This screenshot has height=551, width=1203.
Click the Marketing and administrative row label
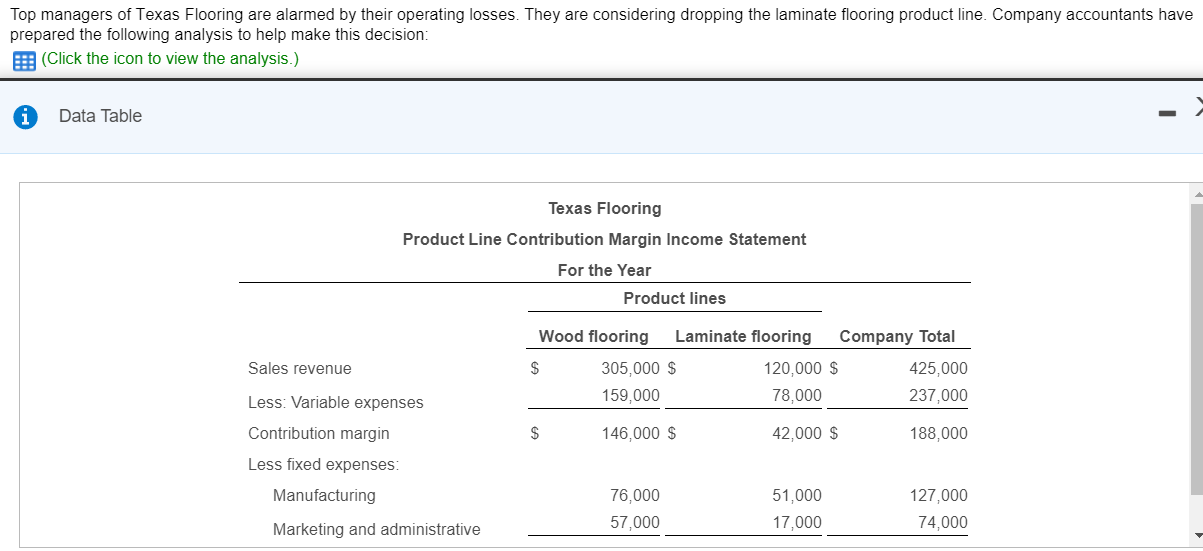[x=376, y=529]
